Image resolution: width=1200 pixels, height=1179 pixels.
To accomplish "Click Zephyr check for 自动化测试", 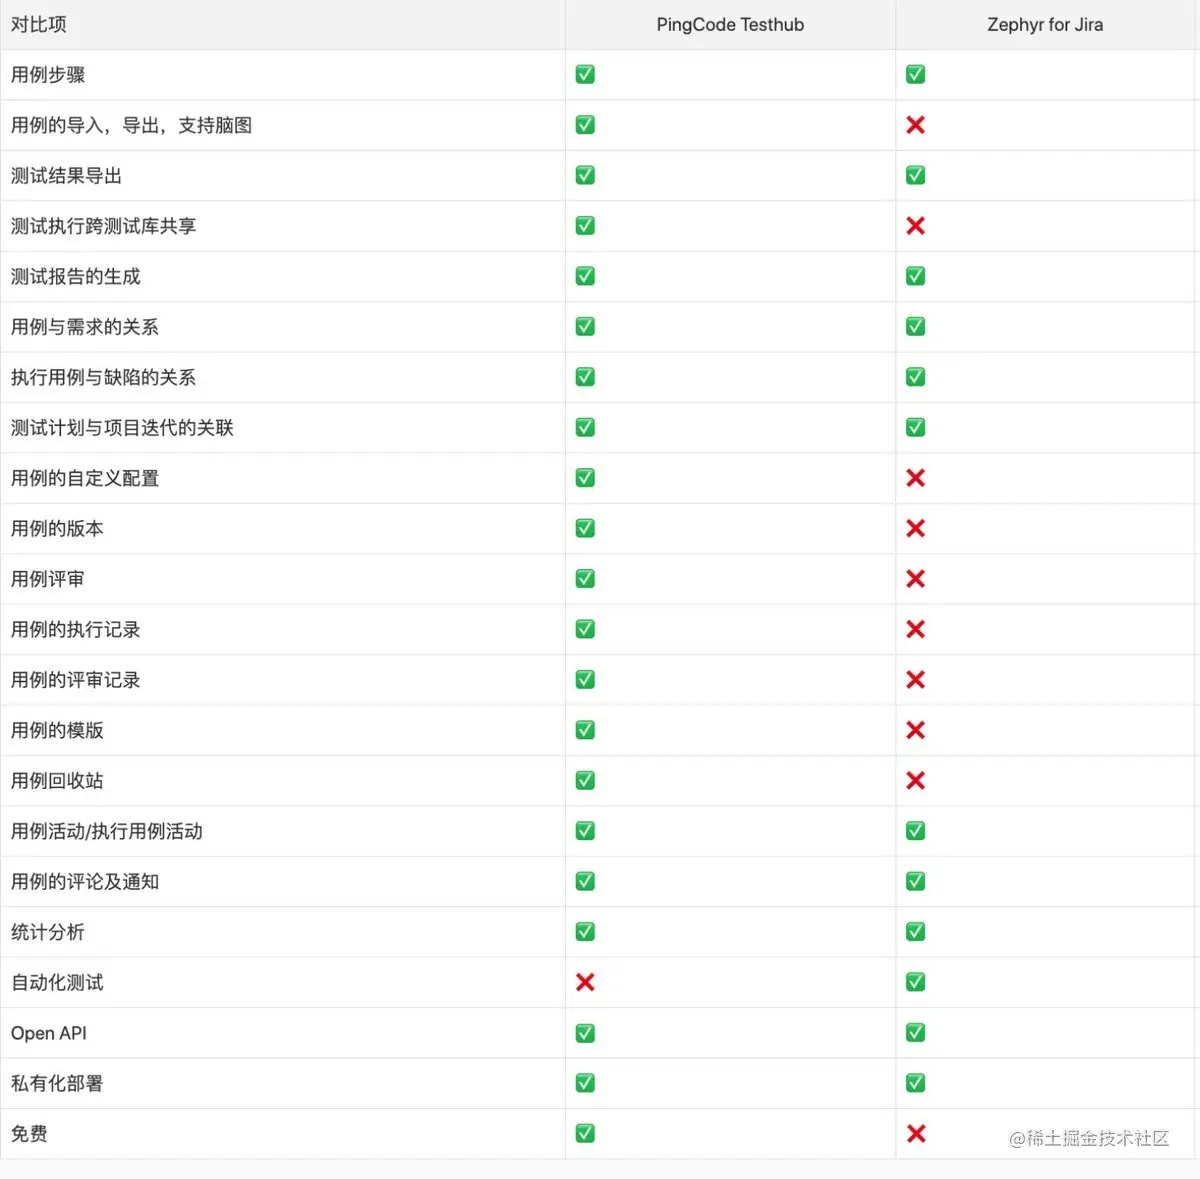I will (x=915, y=982).
